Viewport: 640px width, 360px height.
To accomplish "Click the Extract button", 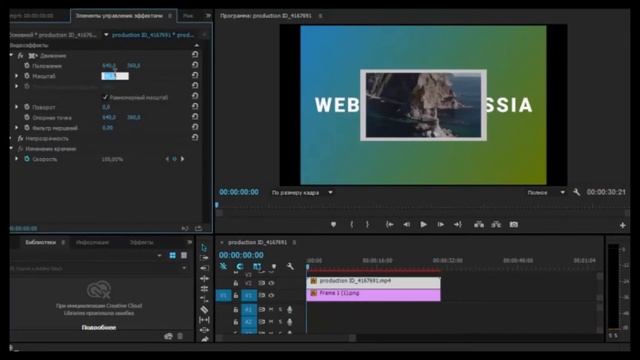I will (496, 224).
